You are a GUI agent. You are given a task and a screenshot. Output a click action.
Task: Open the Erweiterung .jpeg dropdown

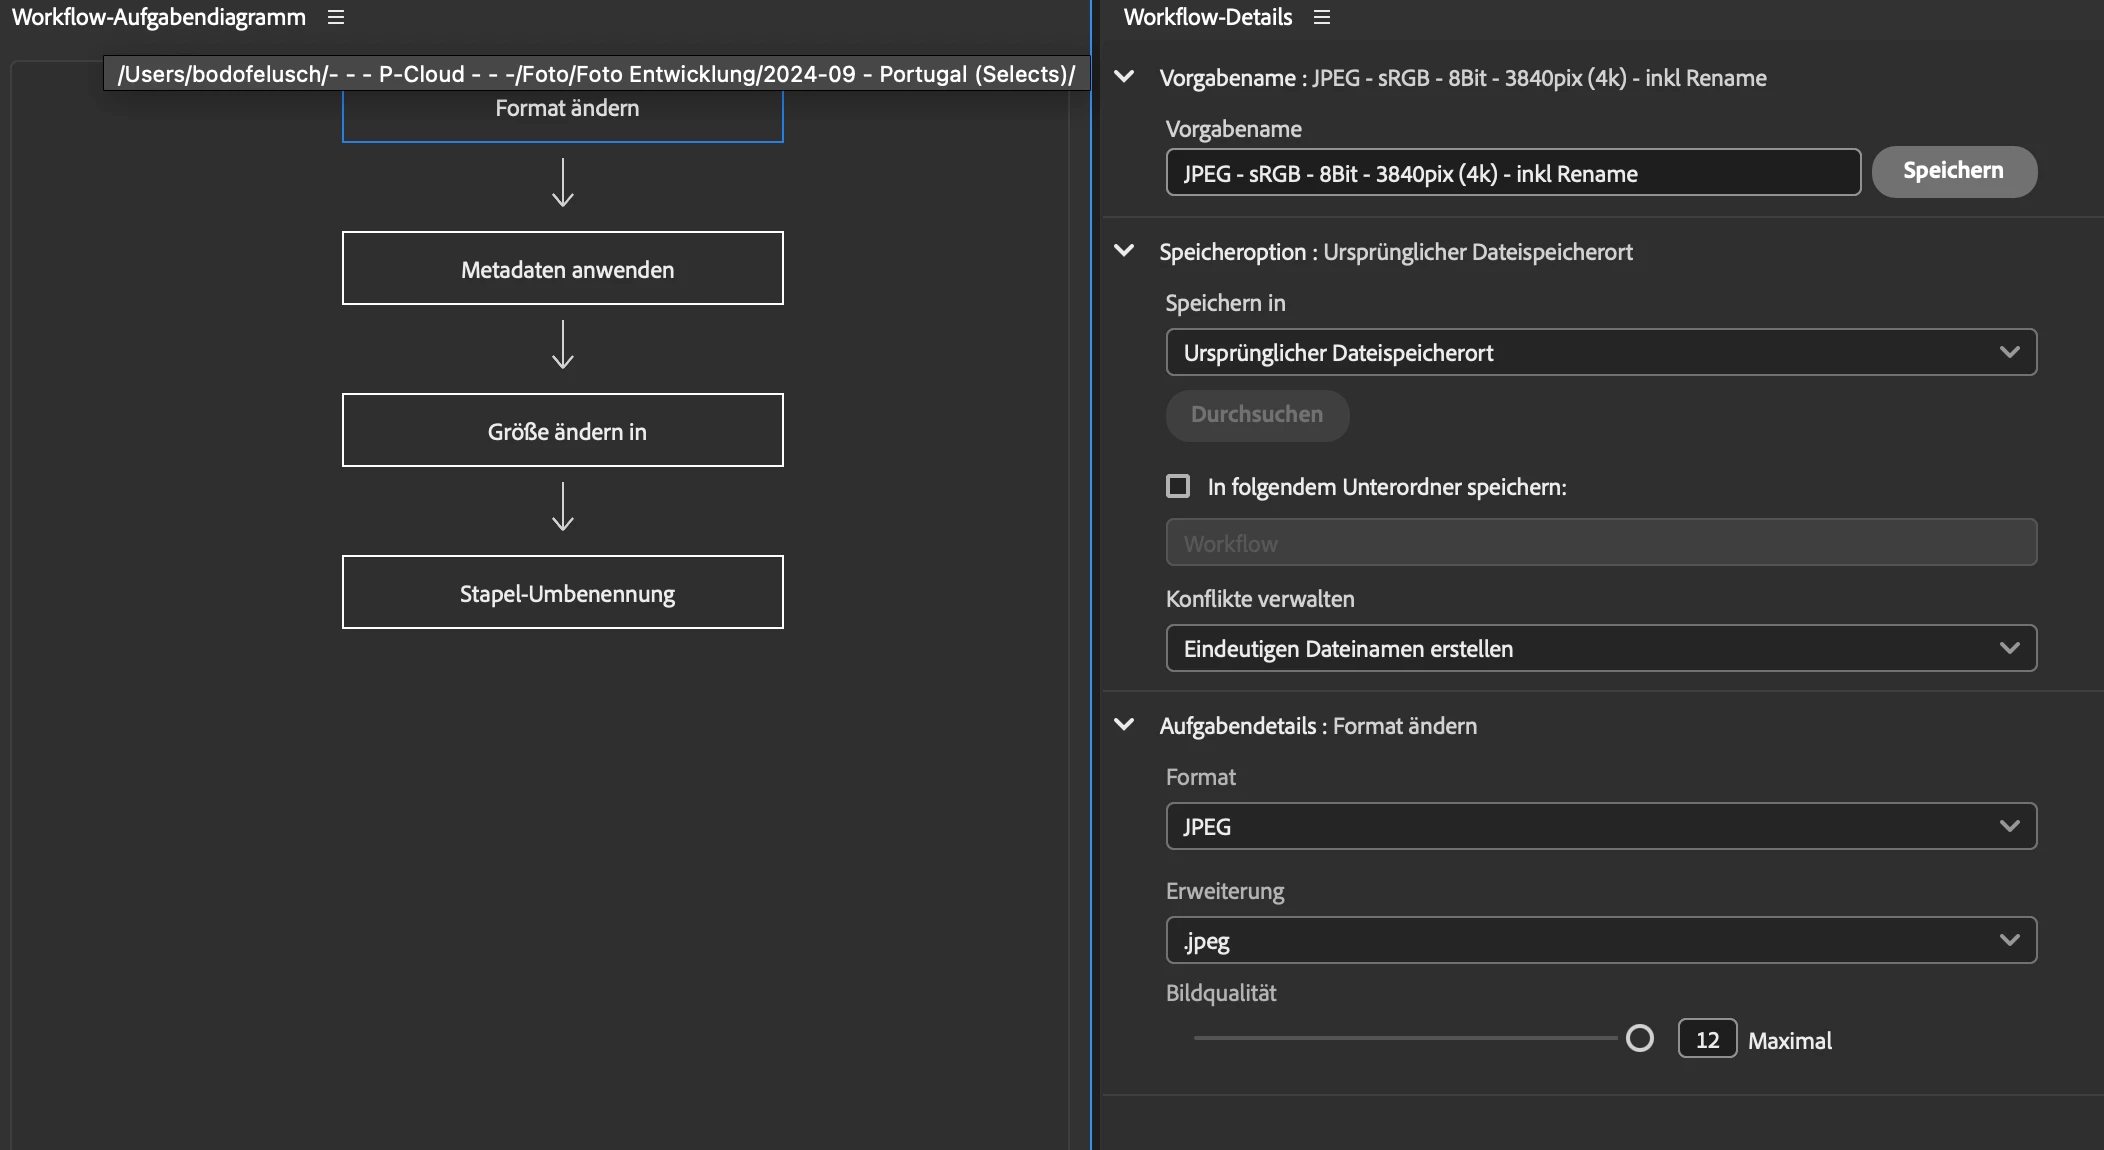tap(1600, 940)
